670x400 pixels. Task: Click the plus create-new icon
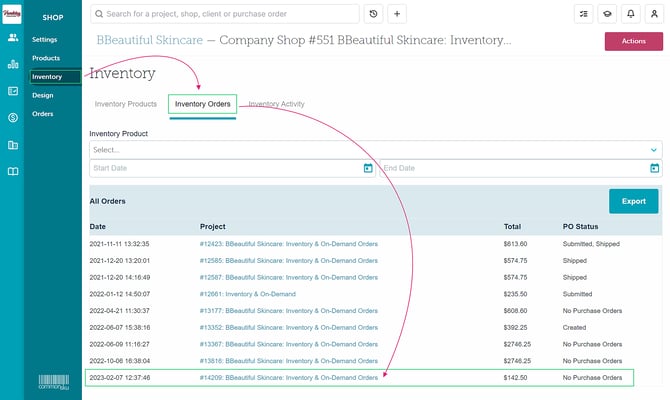[397, 14]
